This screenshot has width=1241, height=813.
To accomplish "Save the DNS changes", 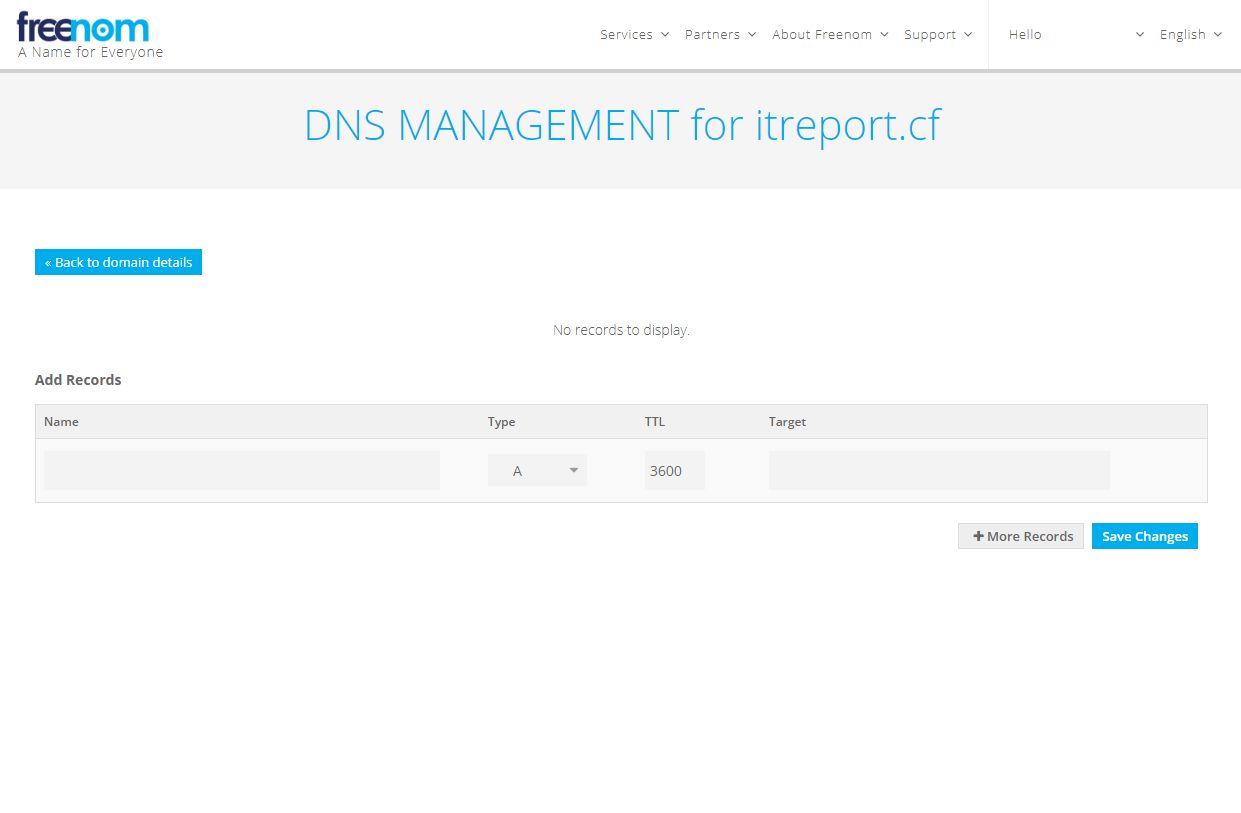I will pyautogui.click(x=1145, y=536).
